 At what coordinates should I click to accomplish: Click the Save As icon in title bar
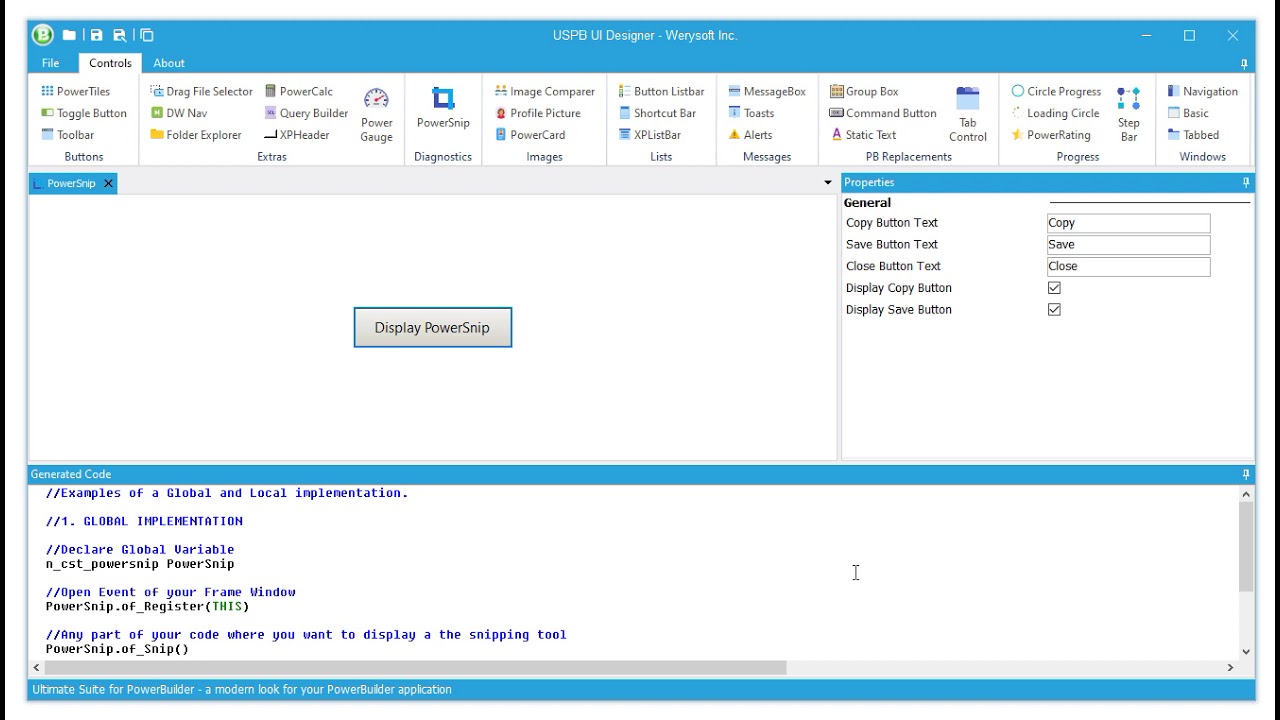pos(119,35)
